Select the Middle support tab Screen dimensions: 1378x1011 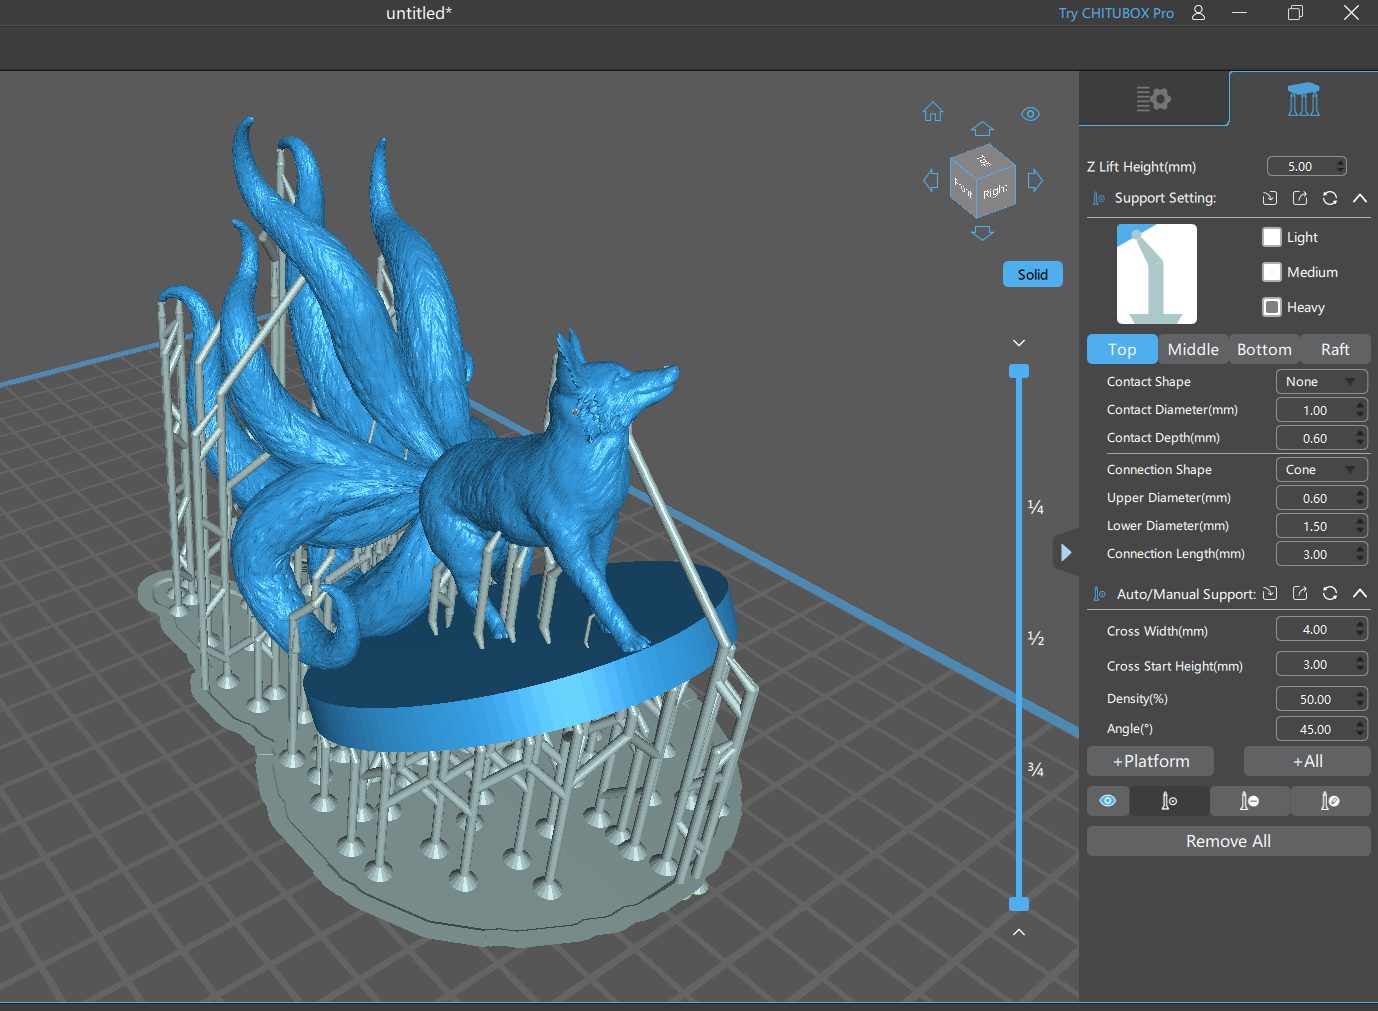point(1193,349)
